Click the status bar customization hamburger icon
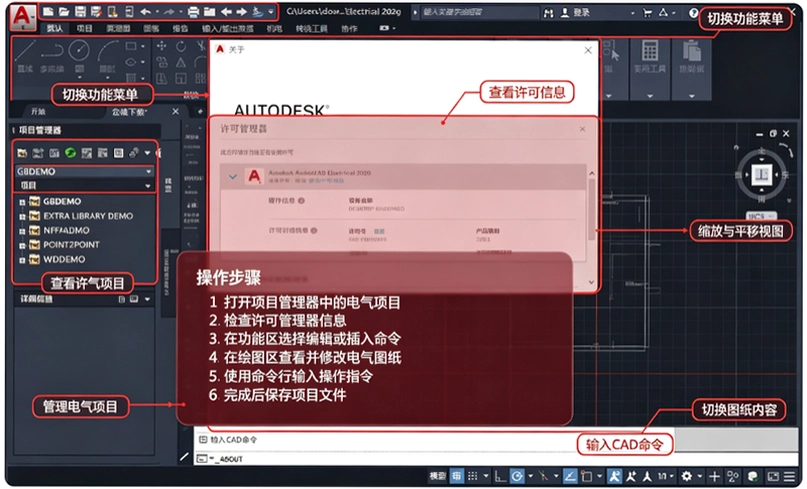Viewport: 807px width, 489px height. click(x=789, y=476)
